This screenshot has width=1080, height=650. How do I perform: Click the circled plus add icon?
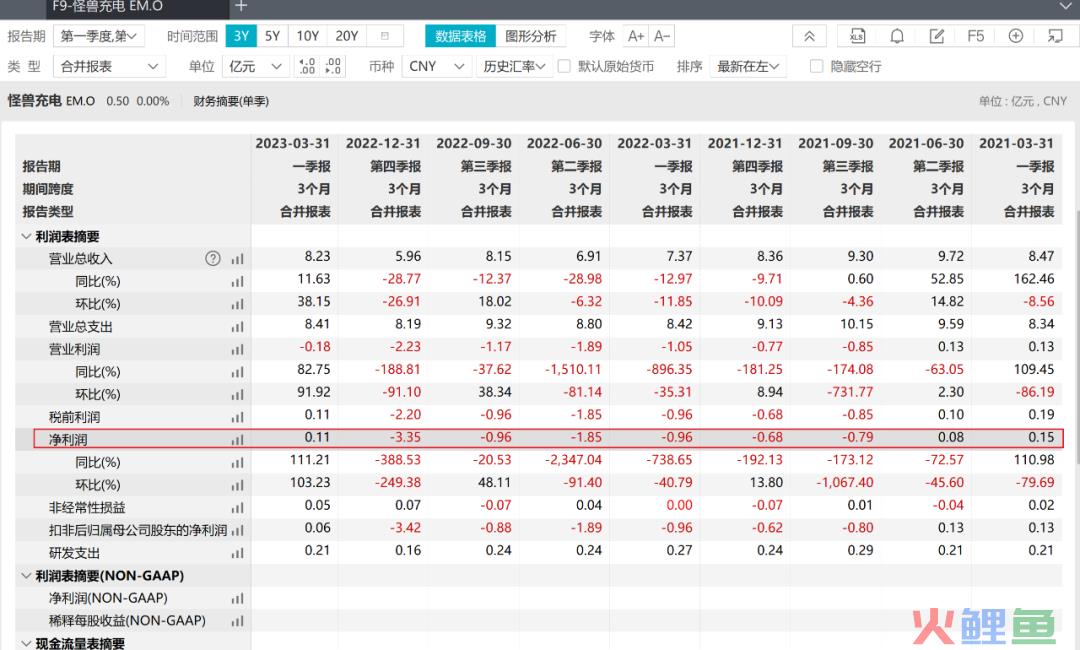[1015, 36]
